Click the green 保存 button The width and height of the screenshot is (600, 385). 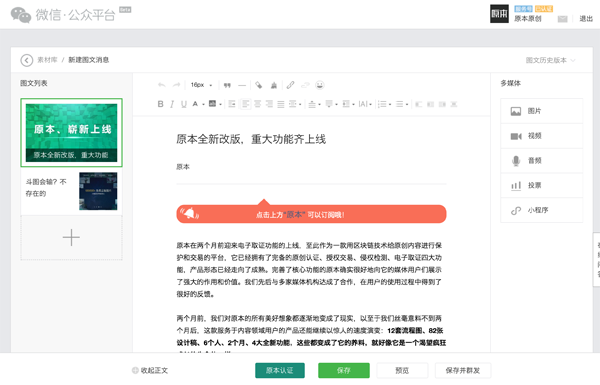coord(344,370)
